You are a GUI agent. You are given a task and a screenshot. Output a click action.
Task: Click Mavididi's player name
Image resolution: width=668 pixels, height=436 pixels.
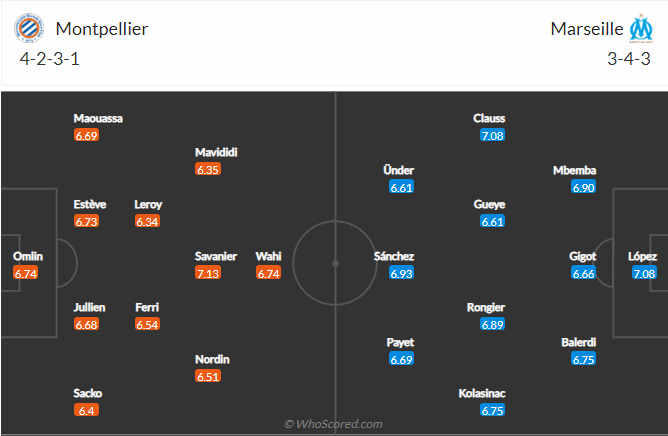point(216,152)
